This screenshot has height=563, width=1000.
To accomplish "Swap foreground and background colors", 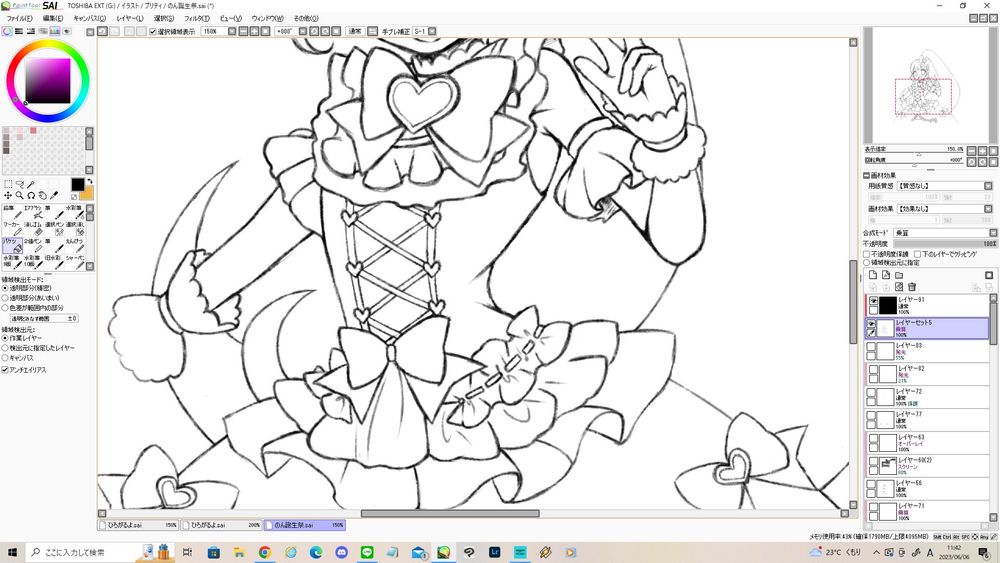I will pos(89,182).
